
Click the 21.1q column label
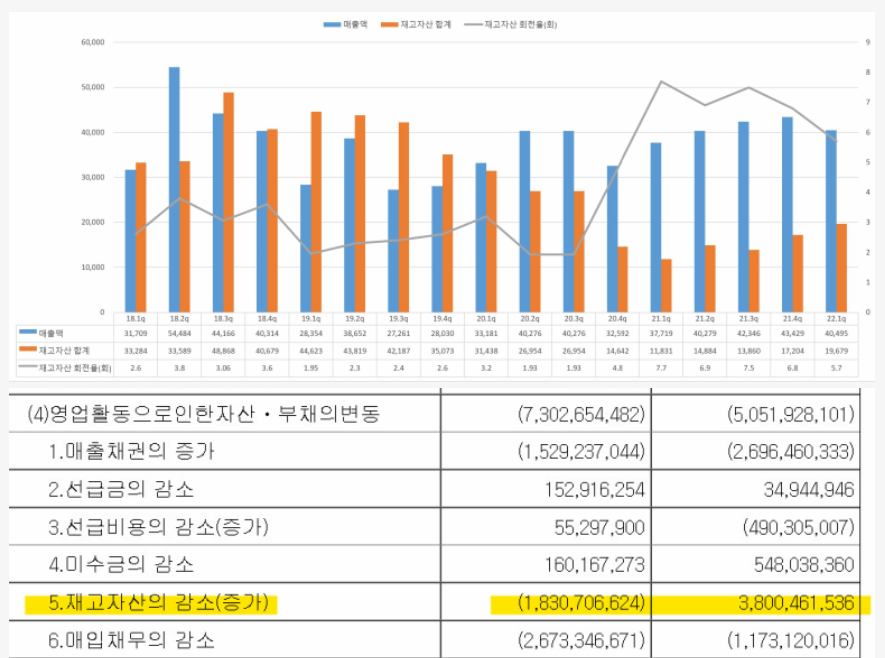(661, 319)
